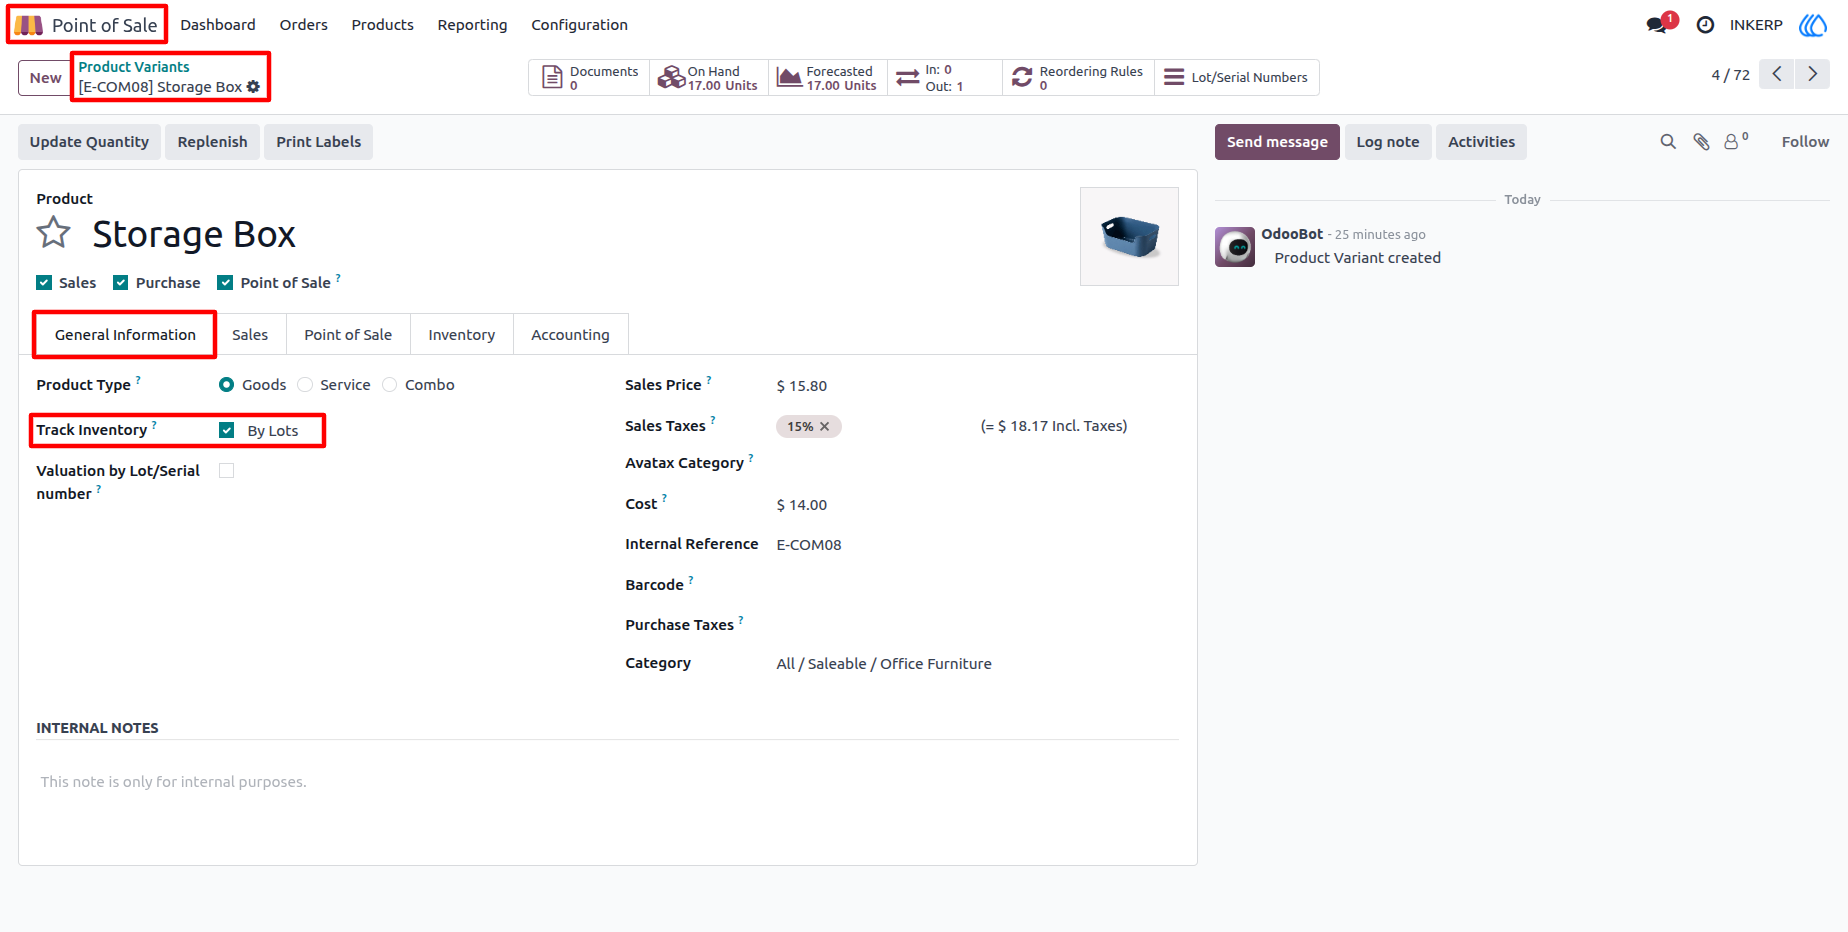Open the Forecasted 17.00 Units stat
The height and width of the screenshot is (932, 1848).
click(x=828, y=78)
